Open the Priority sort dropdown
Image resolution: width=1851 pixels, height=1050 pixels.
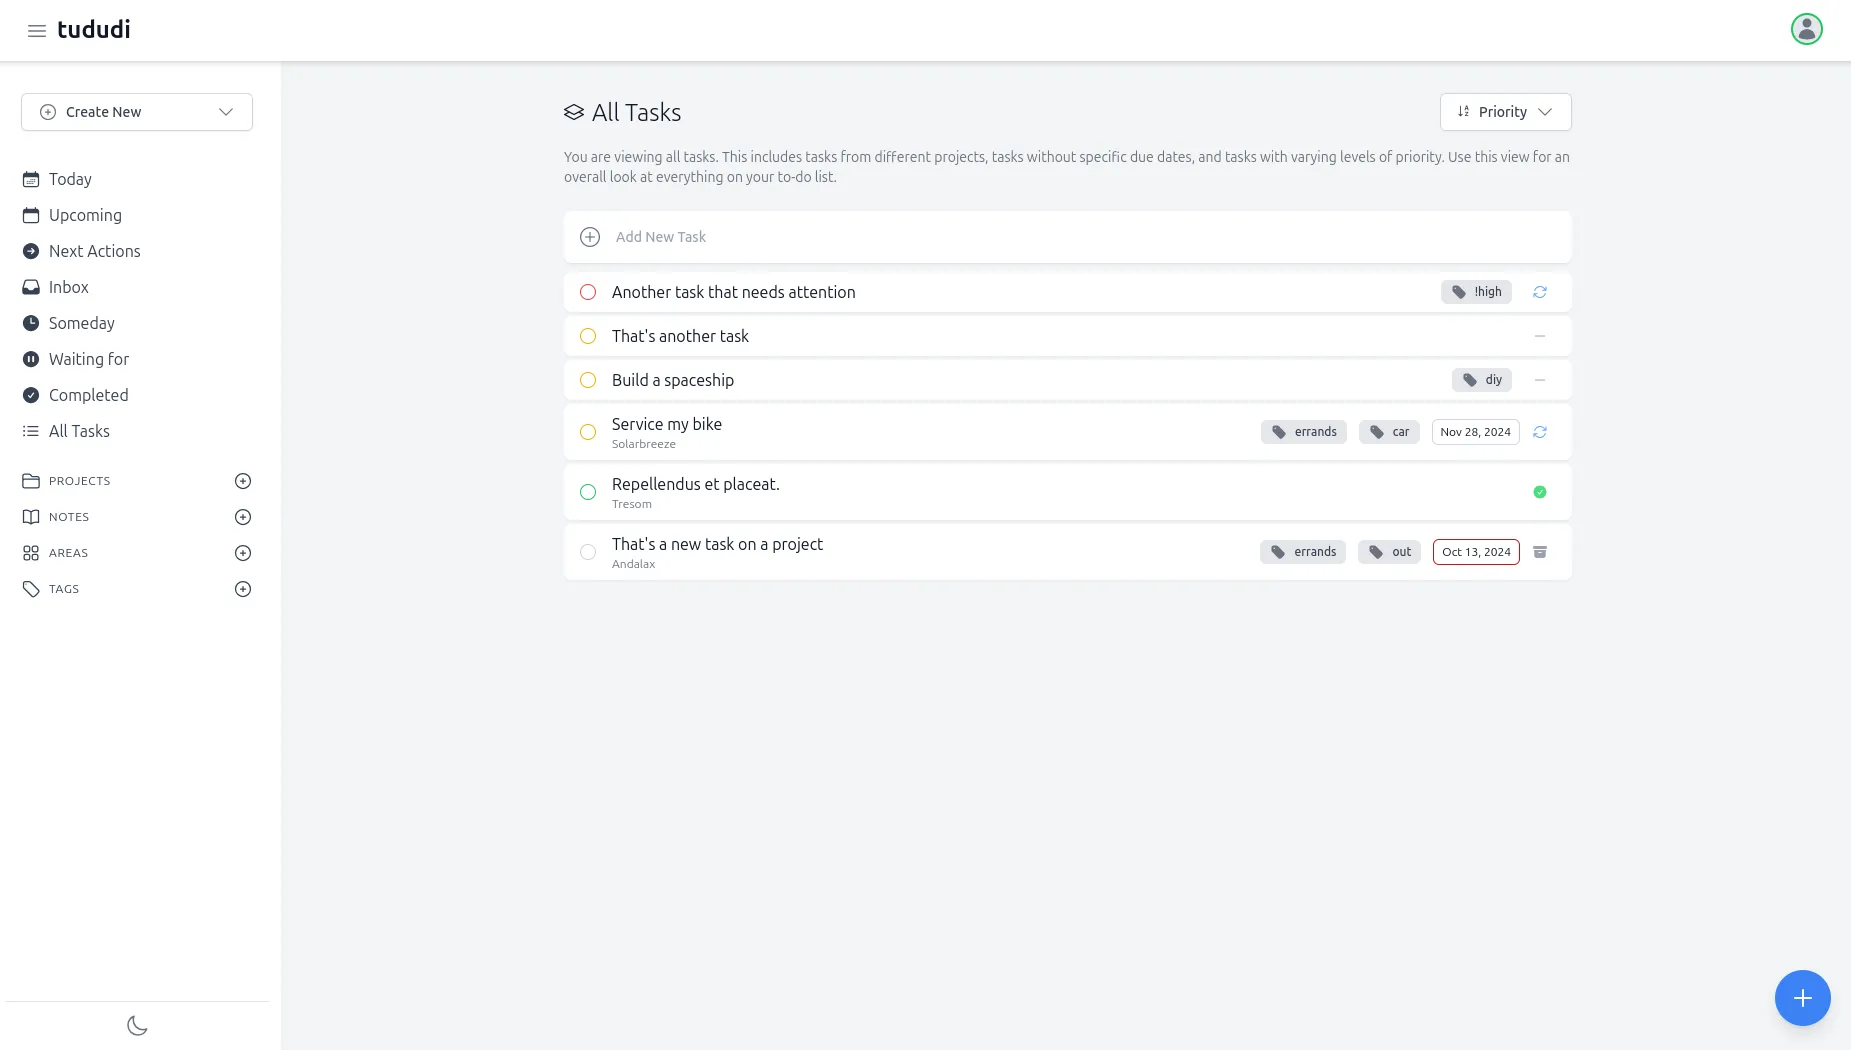[1505, 112]
